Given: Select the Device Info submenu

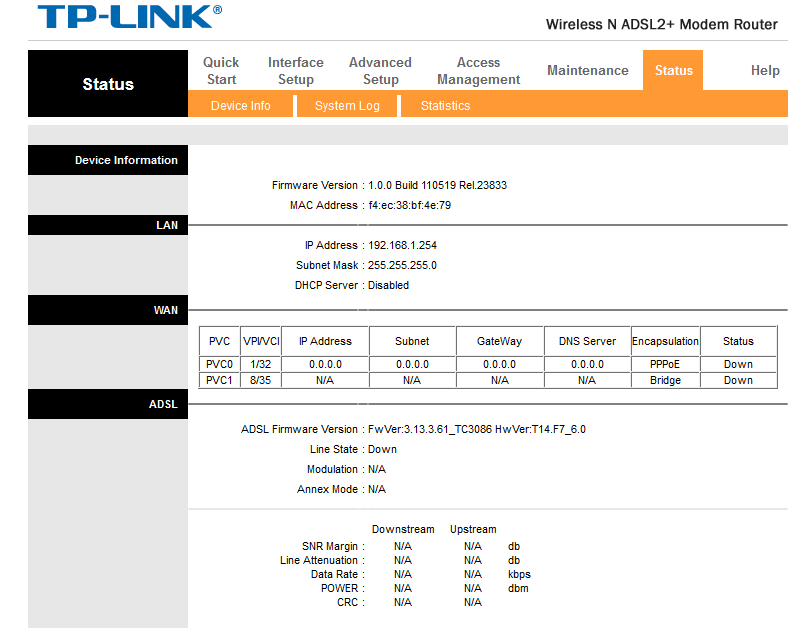Looking at the screenshot, I should click(240, 106).
